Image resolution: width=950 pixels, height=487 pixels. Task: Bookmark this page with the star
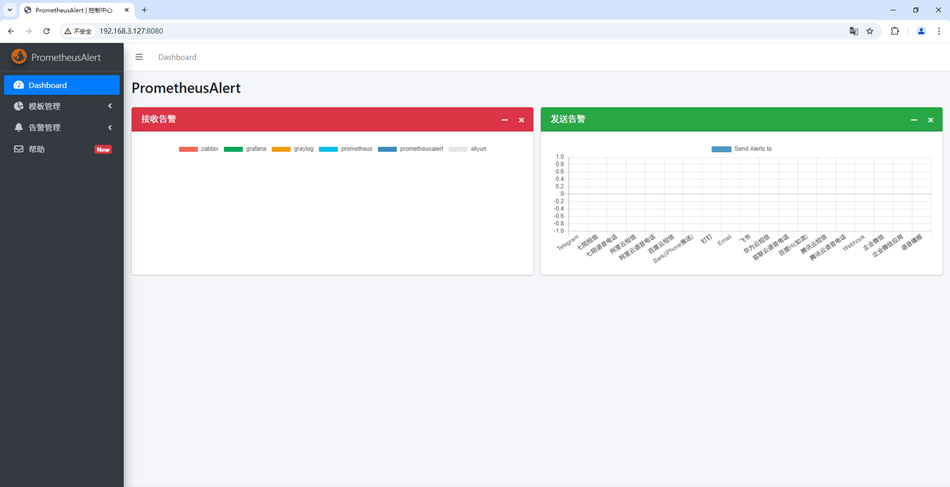tap(870, 31)
